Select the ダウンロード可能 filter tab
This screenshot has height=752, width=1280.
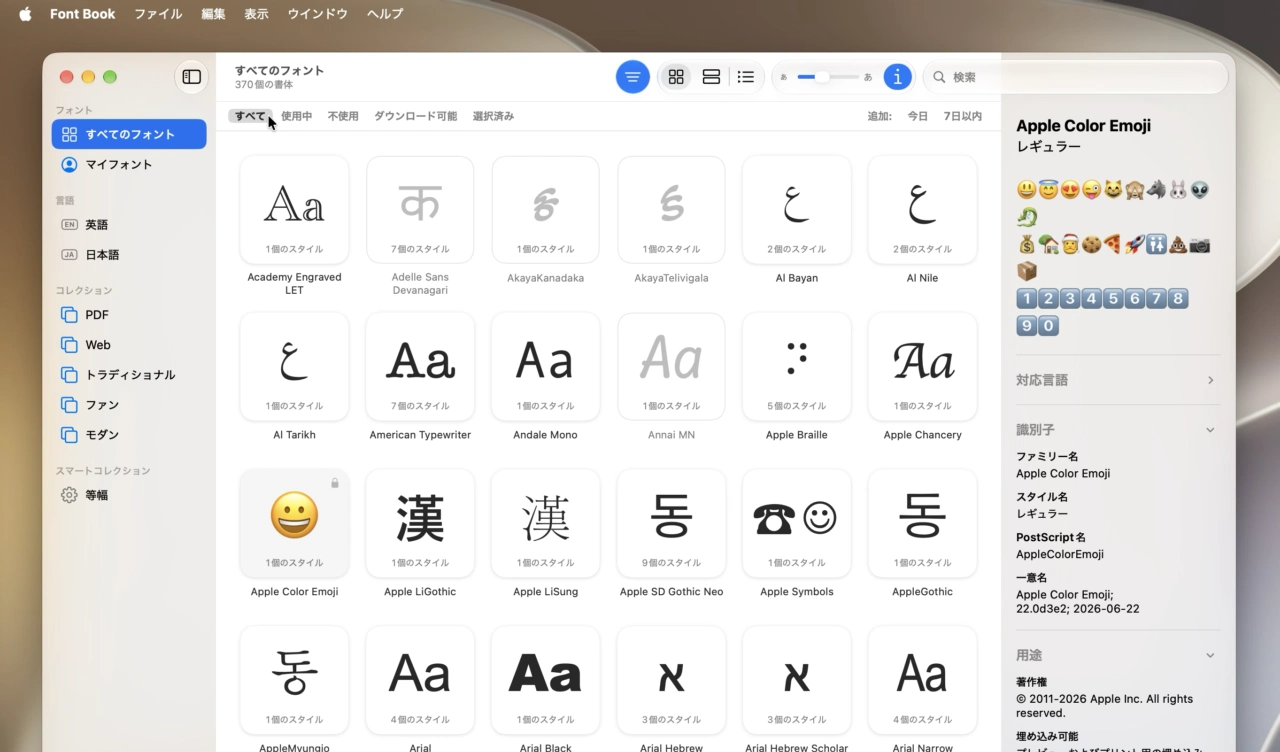pyautogui.click(x=415, y=116)
